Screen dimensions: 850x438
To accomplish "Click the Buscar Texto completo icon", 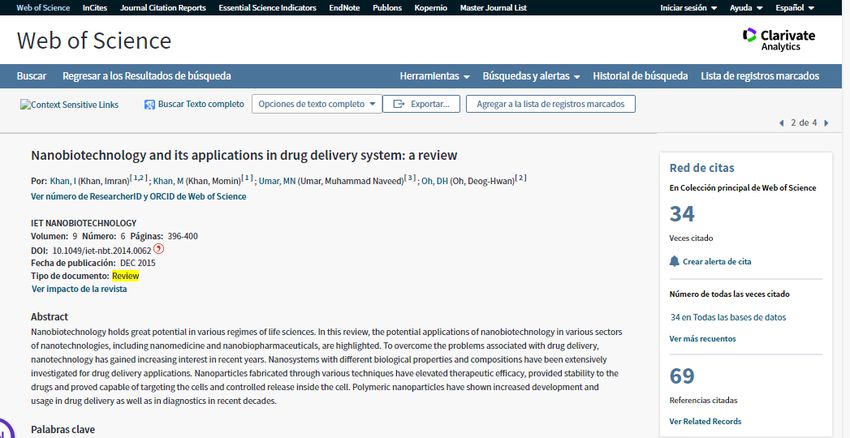I will 150,104.
